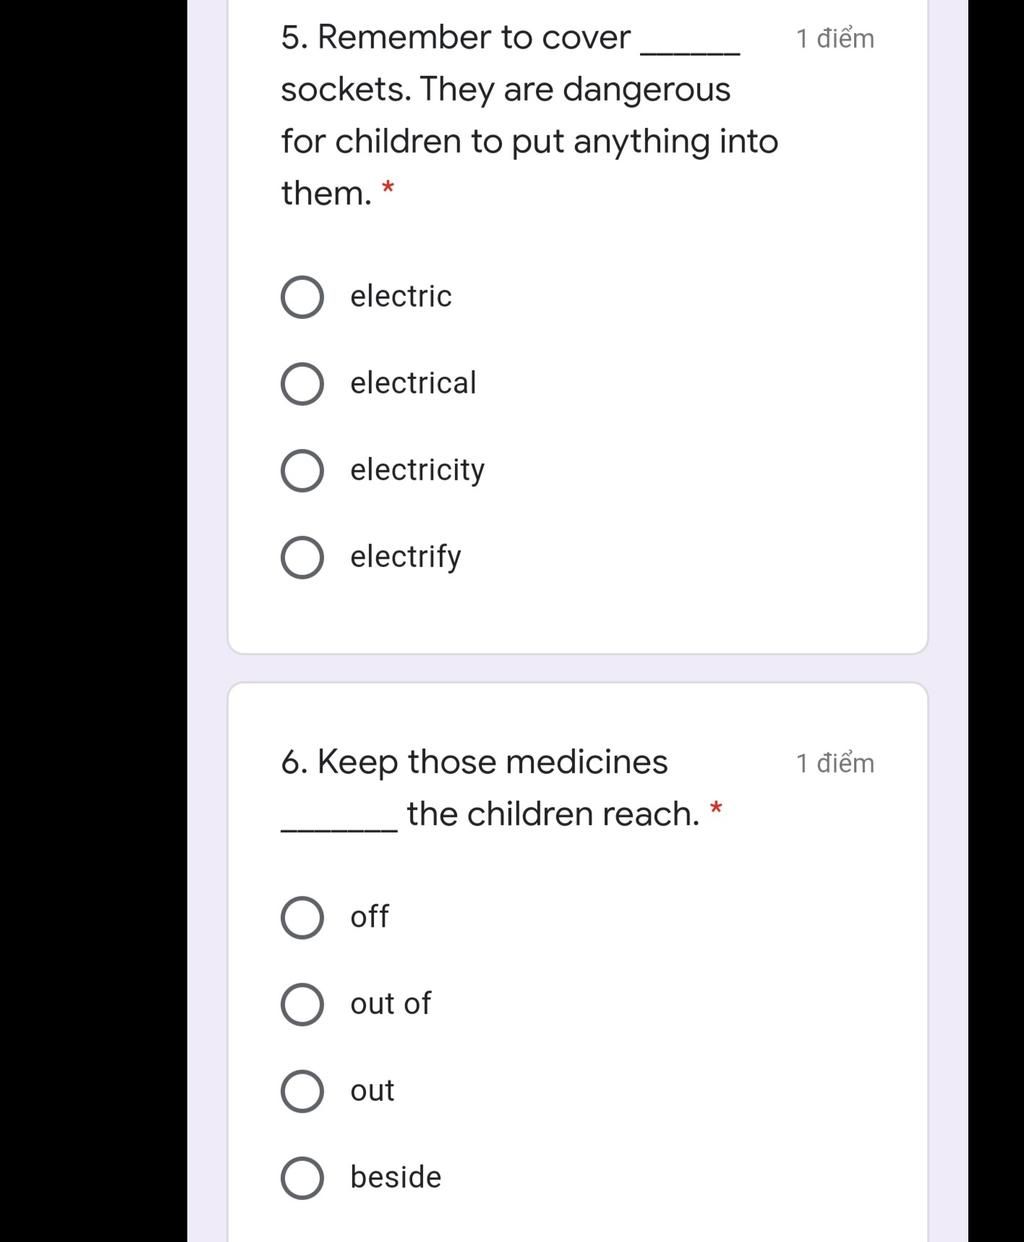
Task: Tick the radio button for 'out'
Action: point(302,1091)
